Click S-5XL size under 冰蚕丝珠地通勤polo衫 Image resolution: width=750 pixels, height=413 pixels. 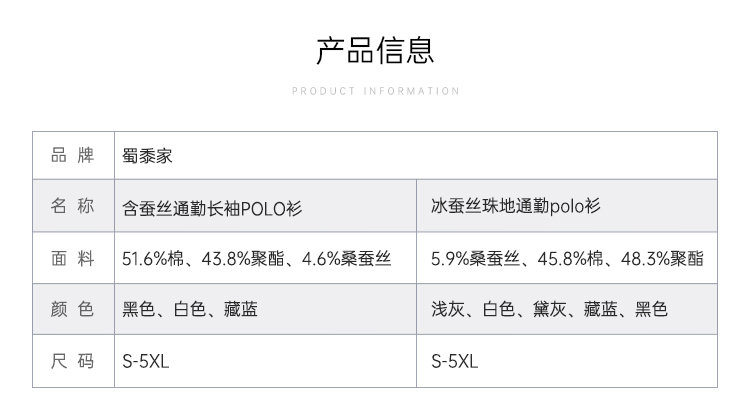click(x=455, y=361)
